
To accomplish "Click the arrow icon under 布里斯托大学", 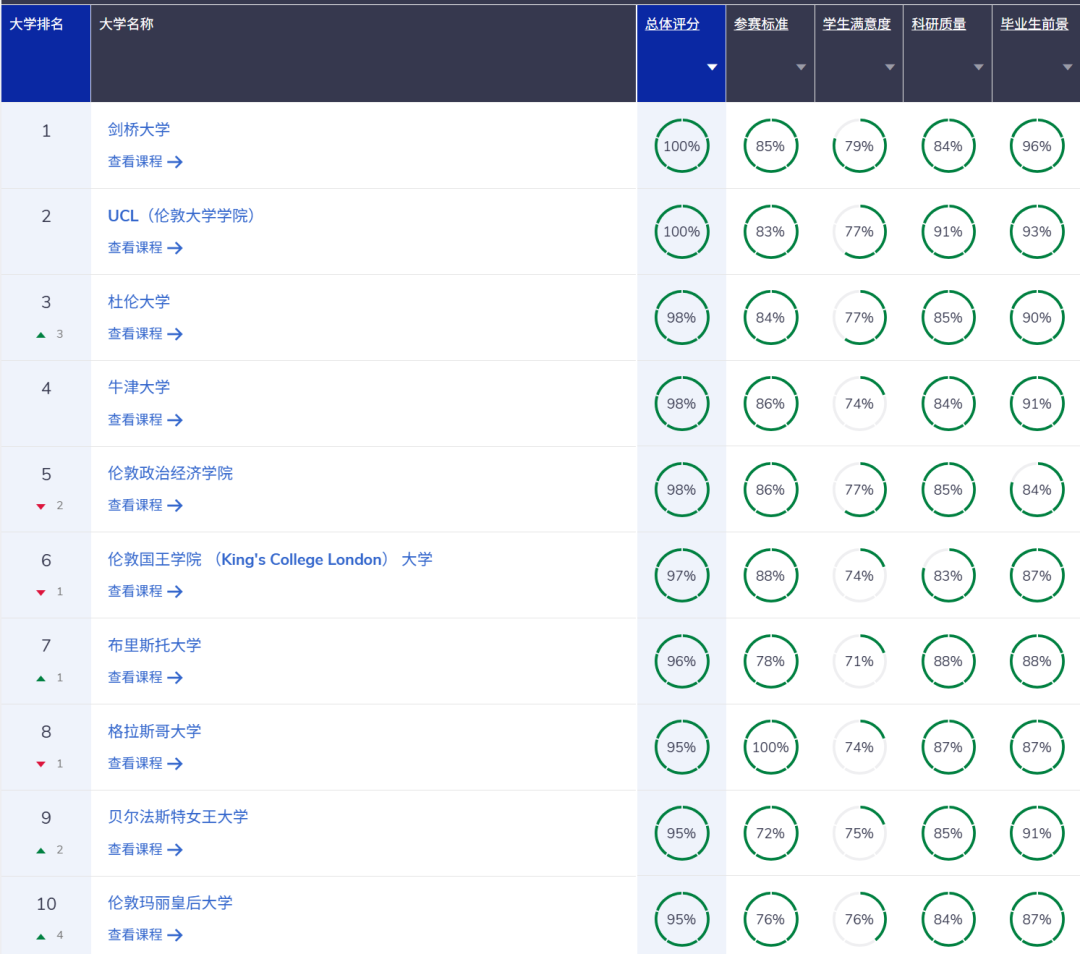I will coord(175,678).
